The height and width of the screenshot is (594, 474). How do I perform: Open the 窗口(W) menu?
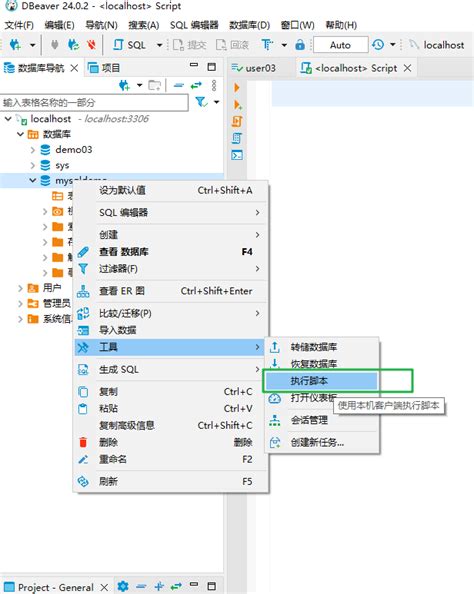(x=297, y=25)
